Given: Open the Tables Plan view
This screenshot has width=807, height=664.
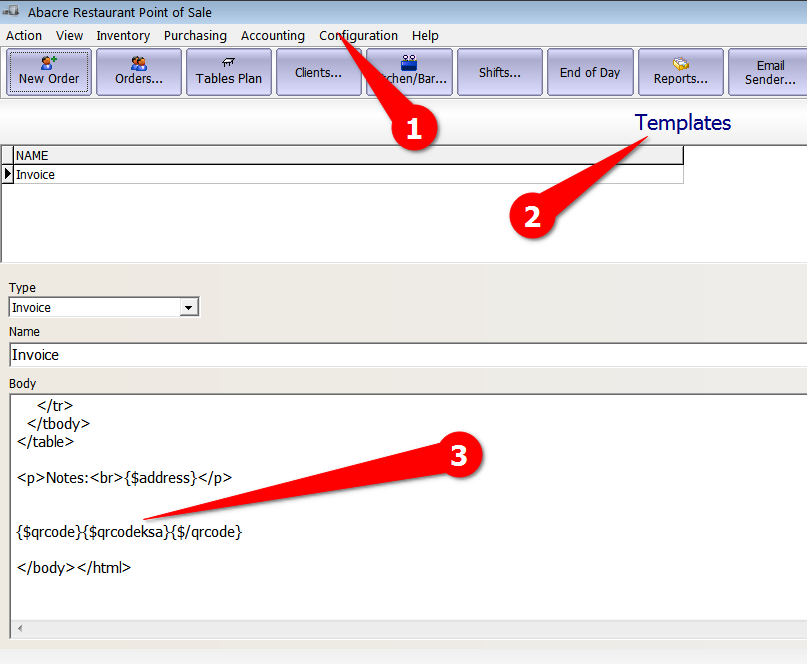Looking at the screenshot, I should pyautogui.click(x=229, y=72).
